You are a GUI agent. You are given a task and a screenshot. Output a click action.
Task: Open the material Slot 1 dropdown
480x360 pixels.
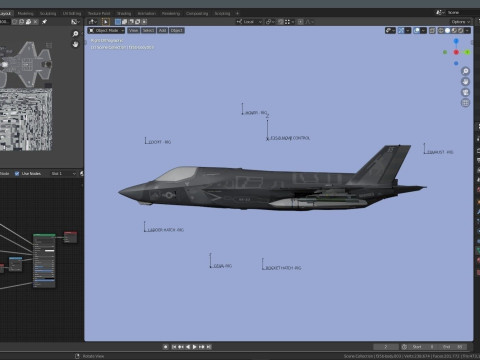(63, 174)
